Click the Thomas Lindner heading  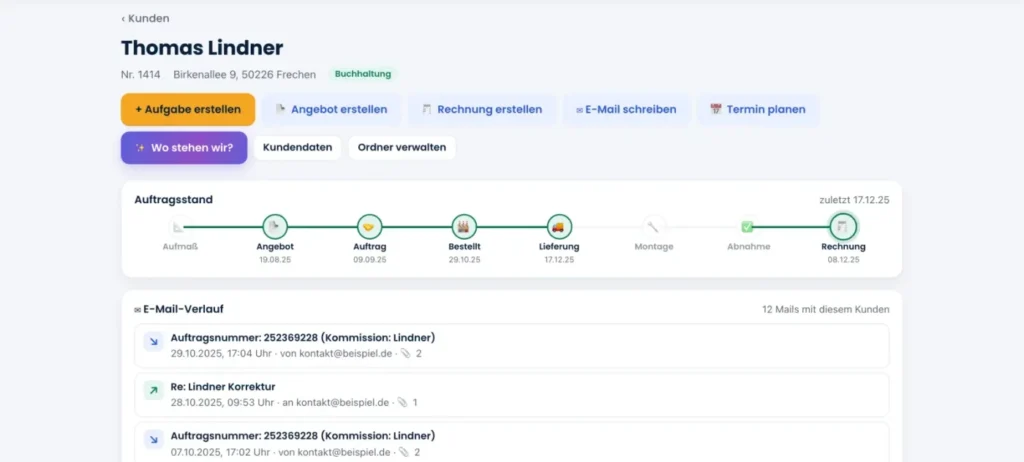click(202, 48)
